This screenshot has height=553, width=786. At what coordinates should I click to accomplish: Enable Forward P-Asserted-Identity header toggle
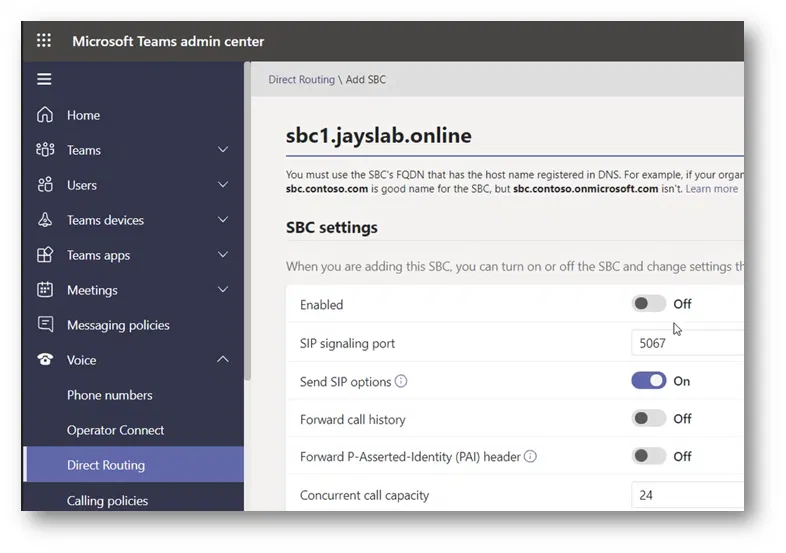[648, 456]
